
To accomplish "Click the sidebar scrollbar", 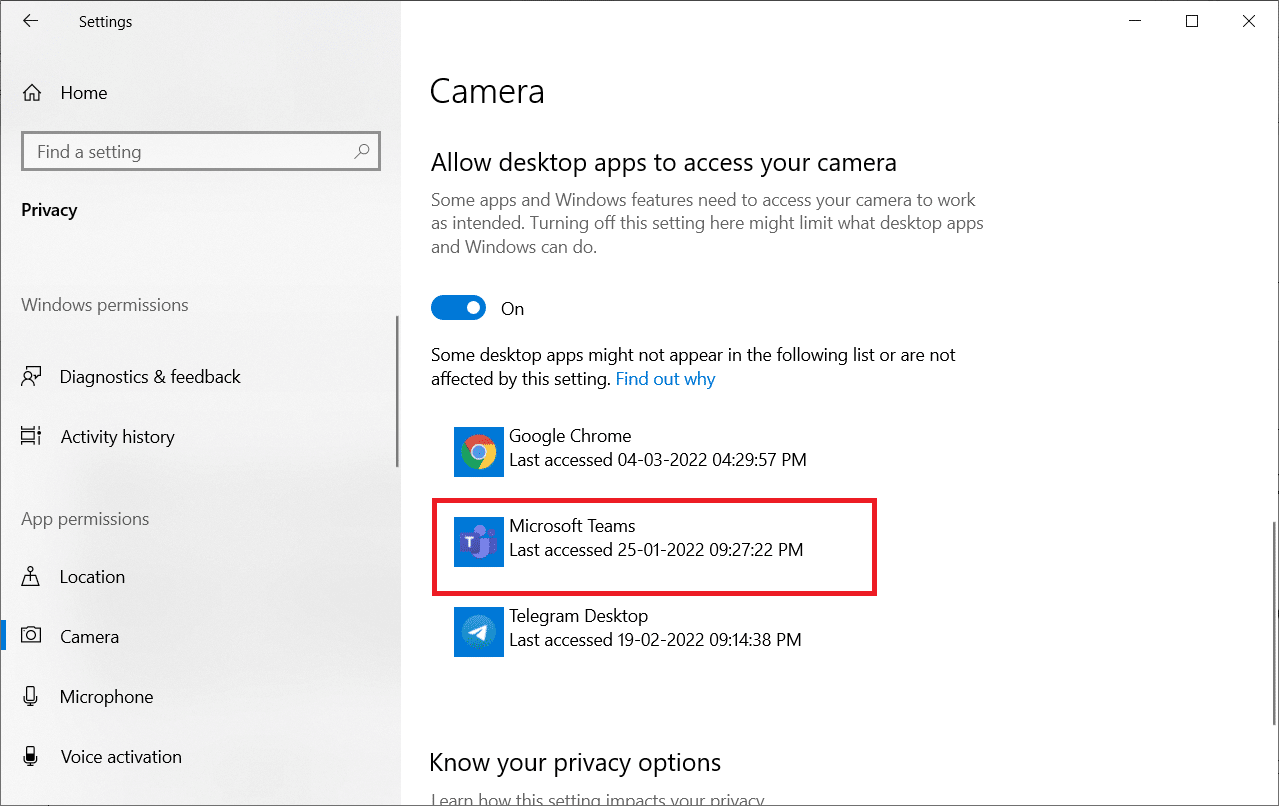I will pyautogui.click(x=398, y=391).
